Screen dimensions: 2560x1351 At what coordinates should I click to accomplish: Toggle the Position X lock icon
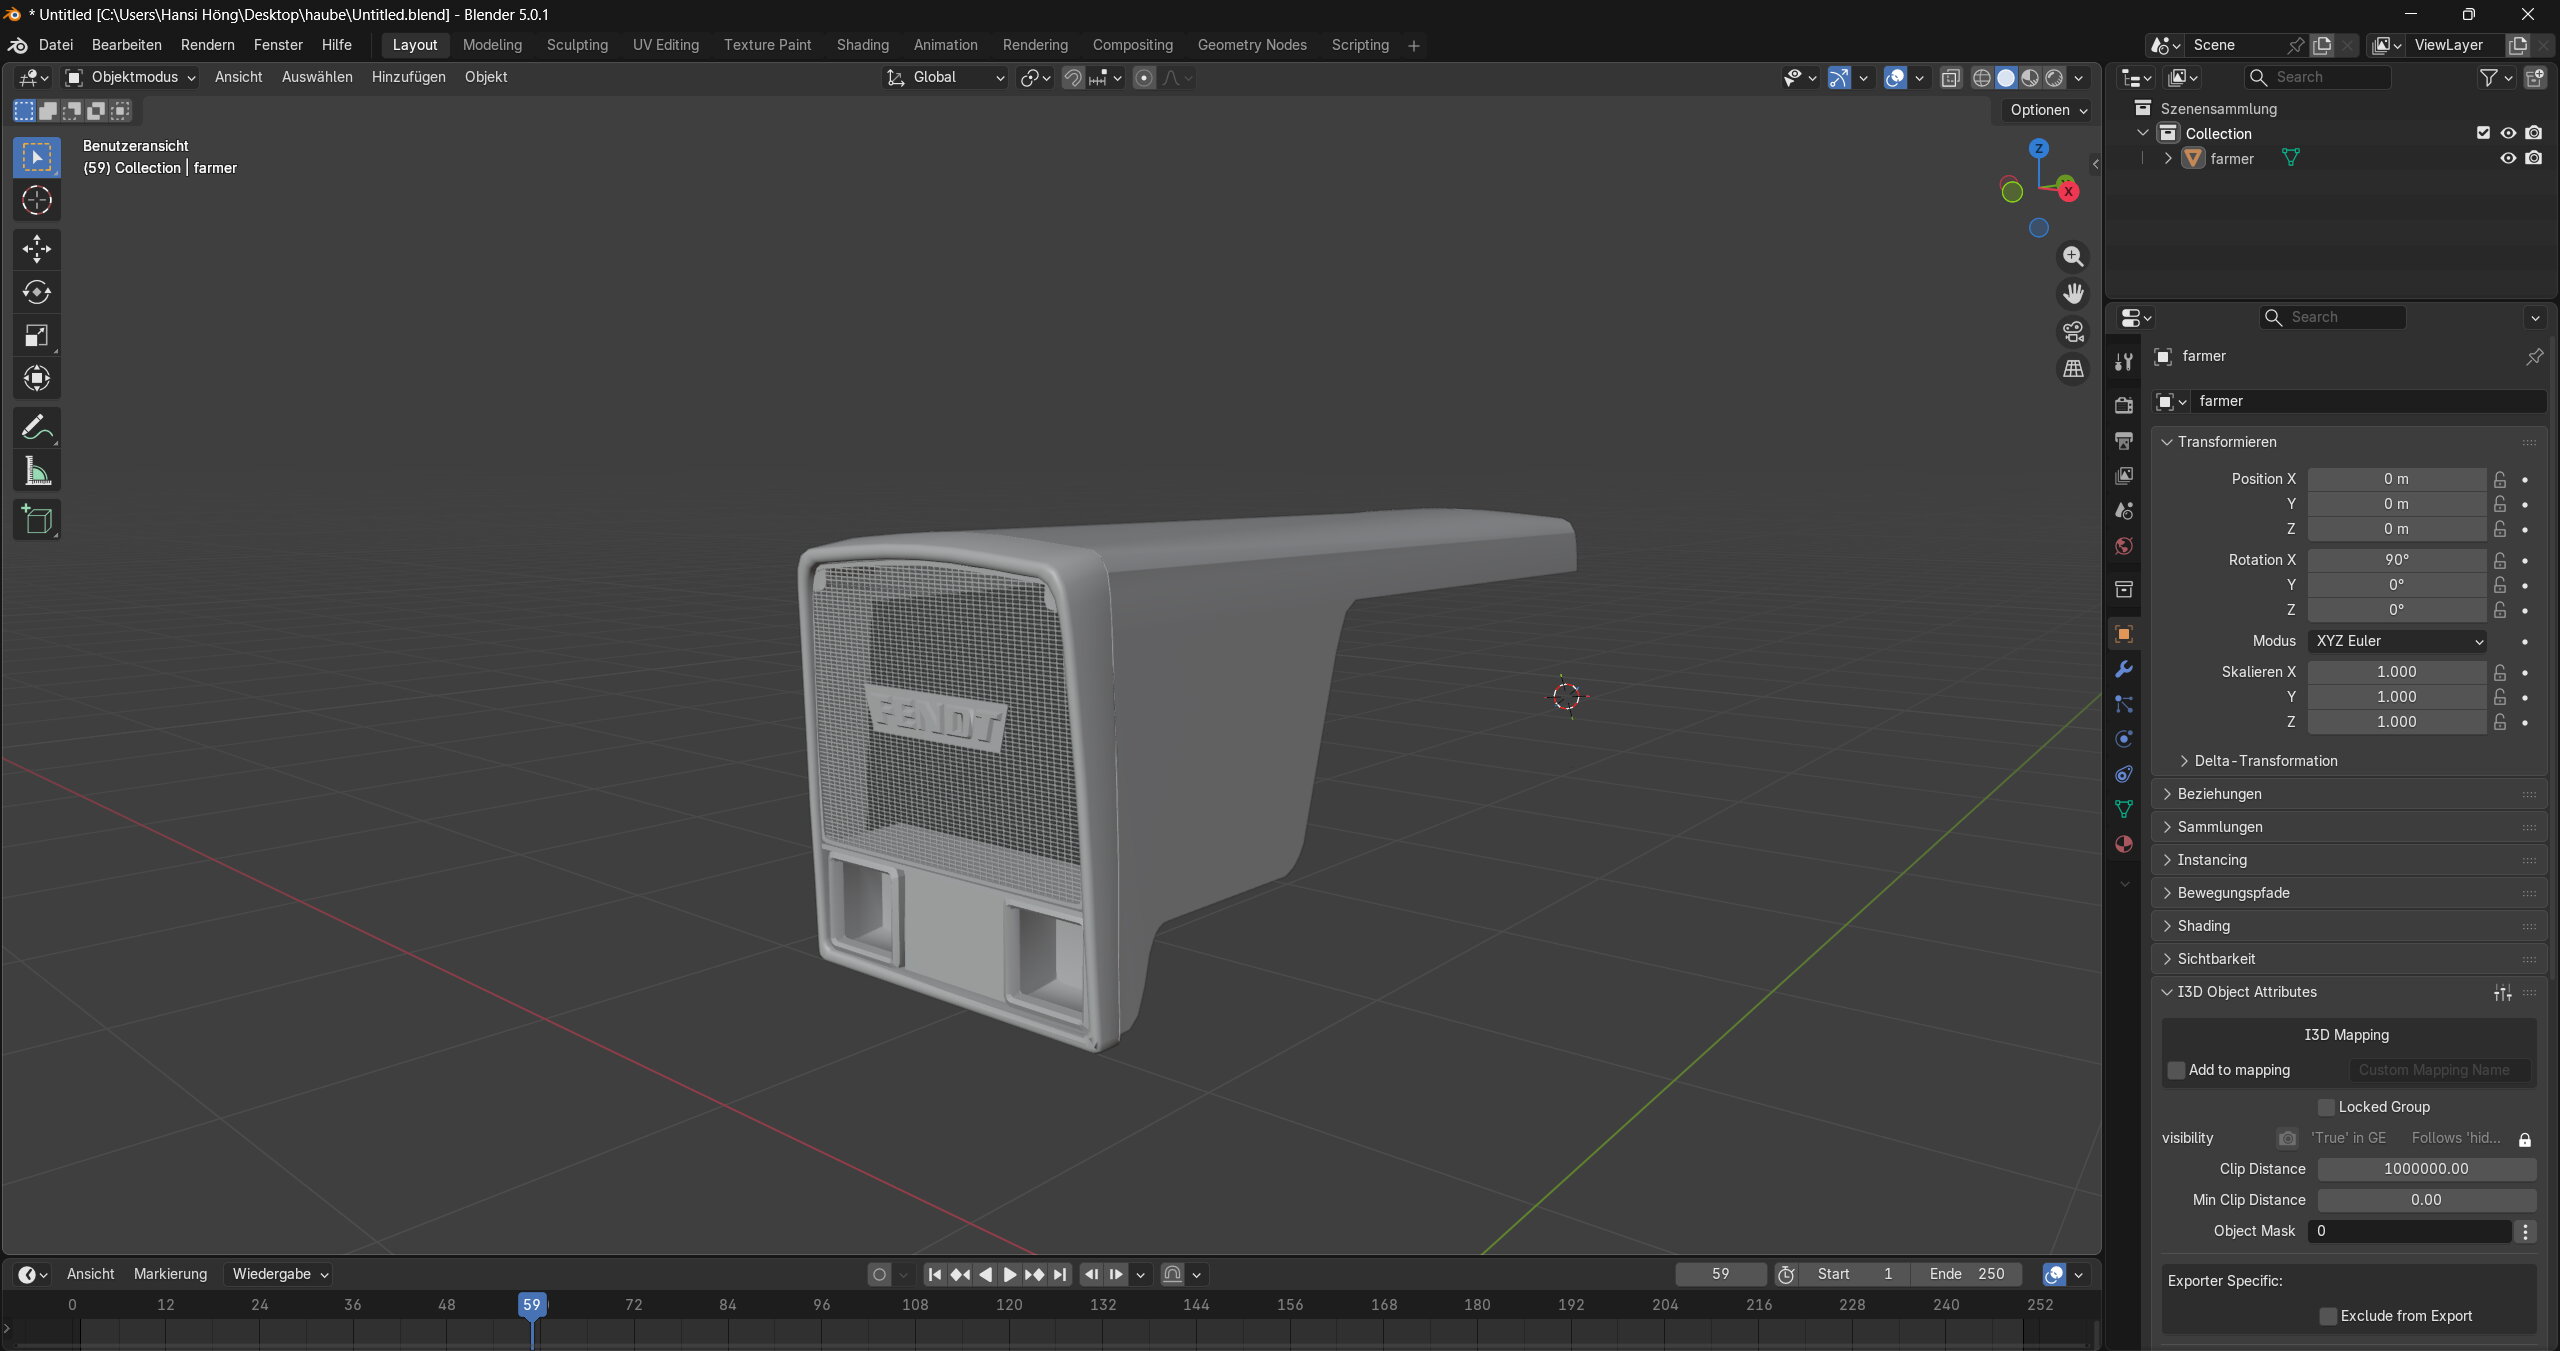tap(2500, 479)
